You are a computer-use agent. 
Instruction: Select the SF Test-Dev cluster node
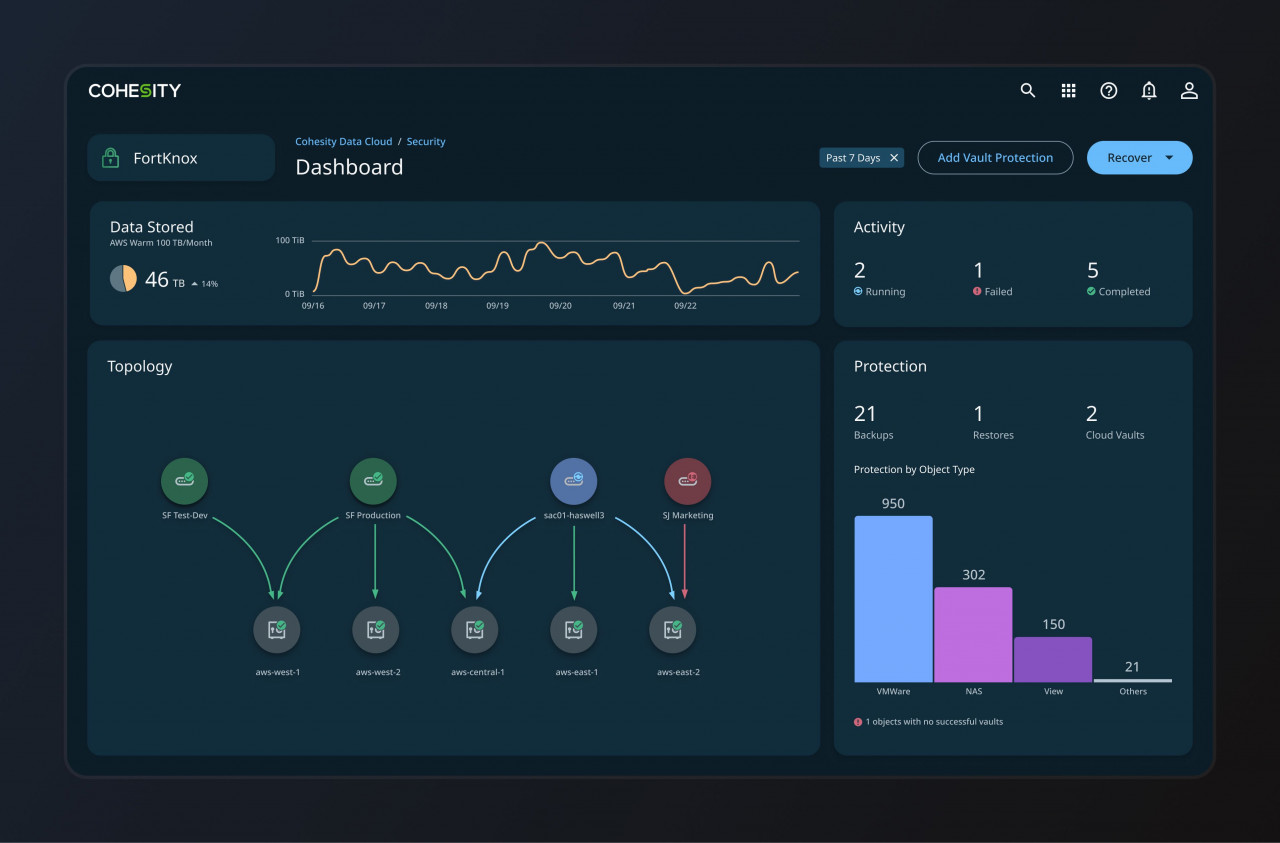[x=184, y=481]
